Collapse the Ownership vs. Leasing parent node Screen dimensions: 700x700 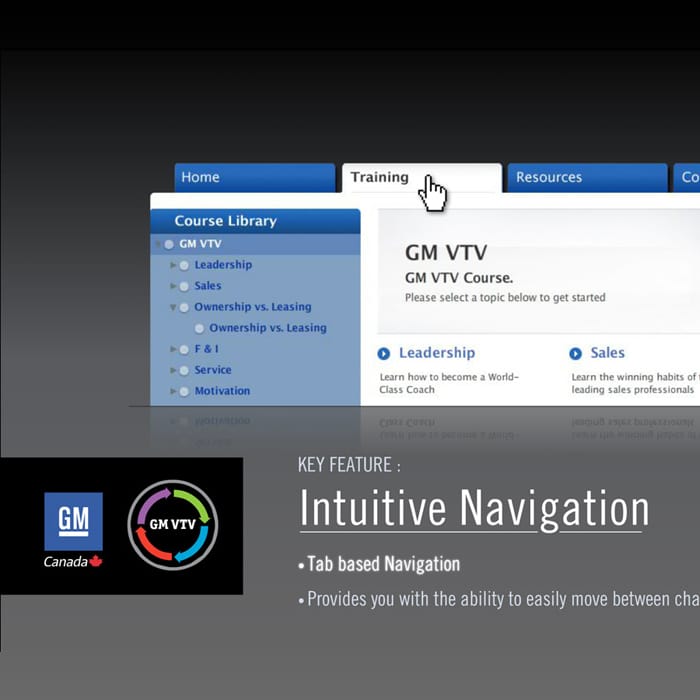coord(173,307)
